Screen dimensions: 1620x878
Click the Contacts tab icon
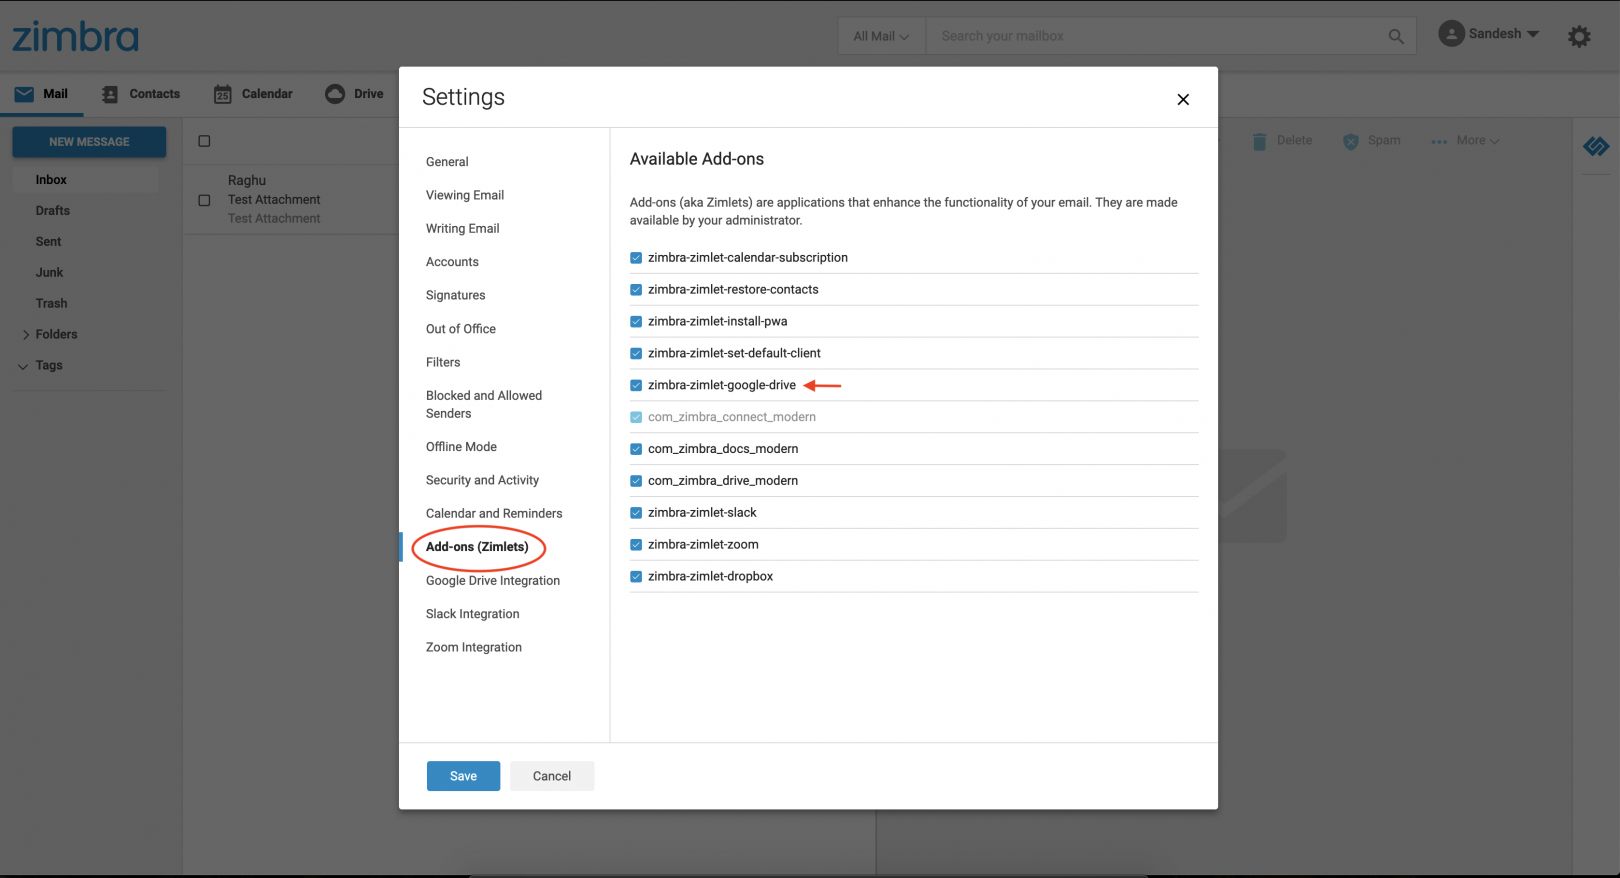click(110, 94)
